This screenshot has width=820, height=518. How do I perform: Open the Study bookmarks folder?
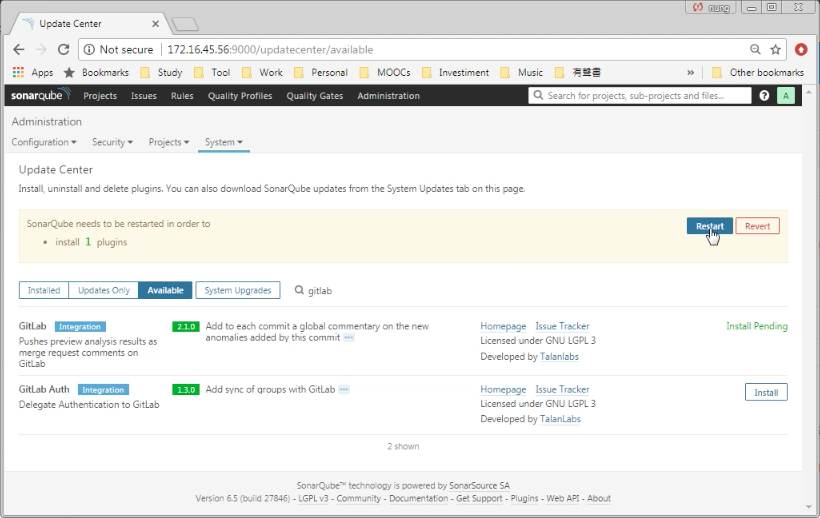tap(162, 73)
